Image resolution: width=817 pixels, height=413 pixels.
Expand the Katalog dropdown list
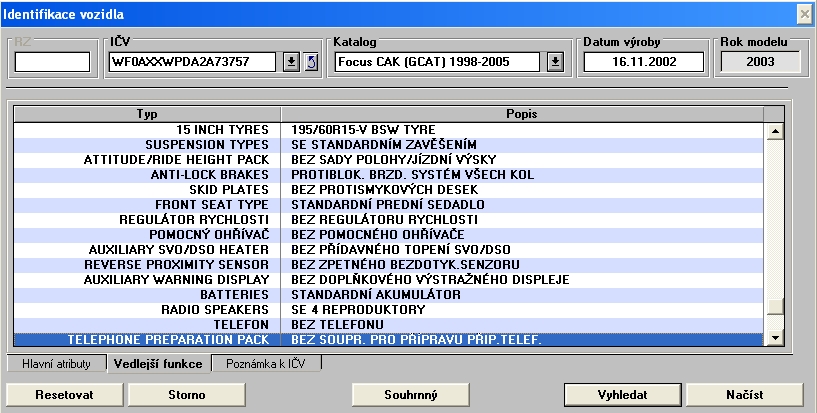[x=556, y=62]
